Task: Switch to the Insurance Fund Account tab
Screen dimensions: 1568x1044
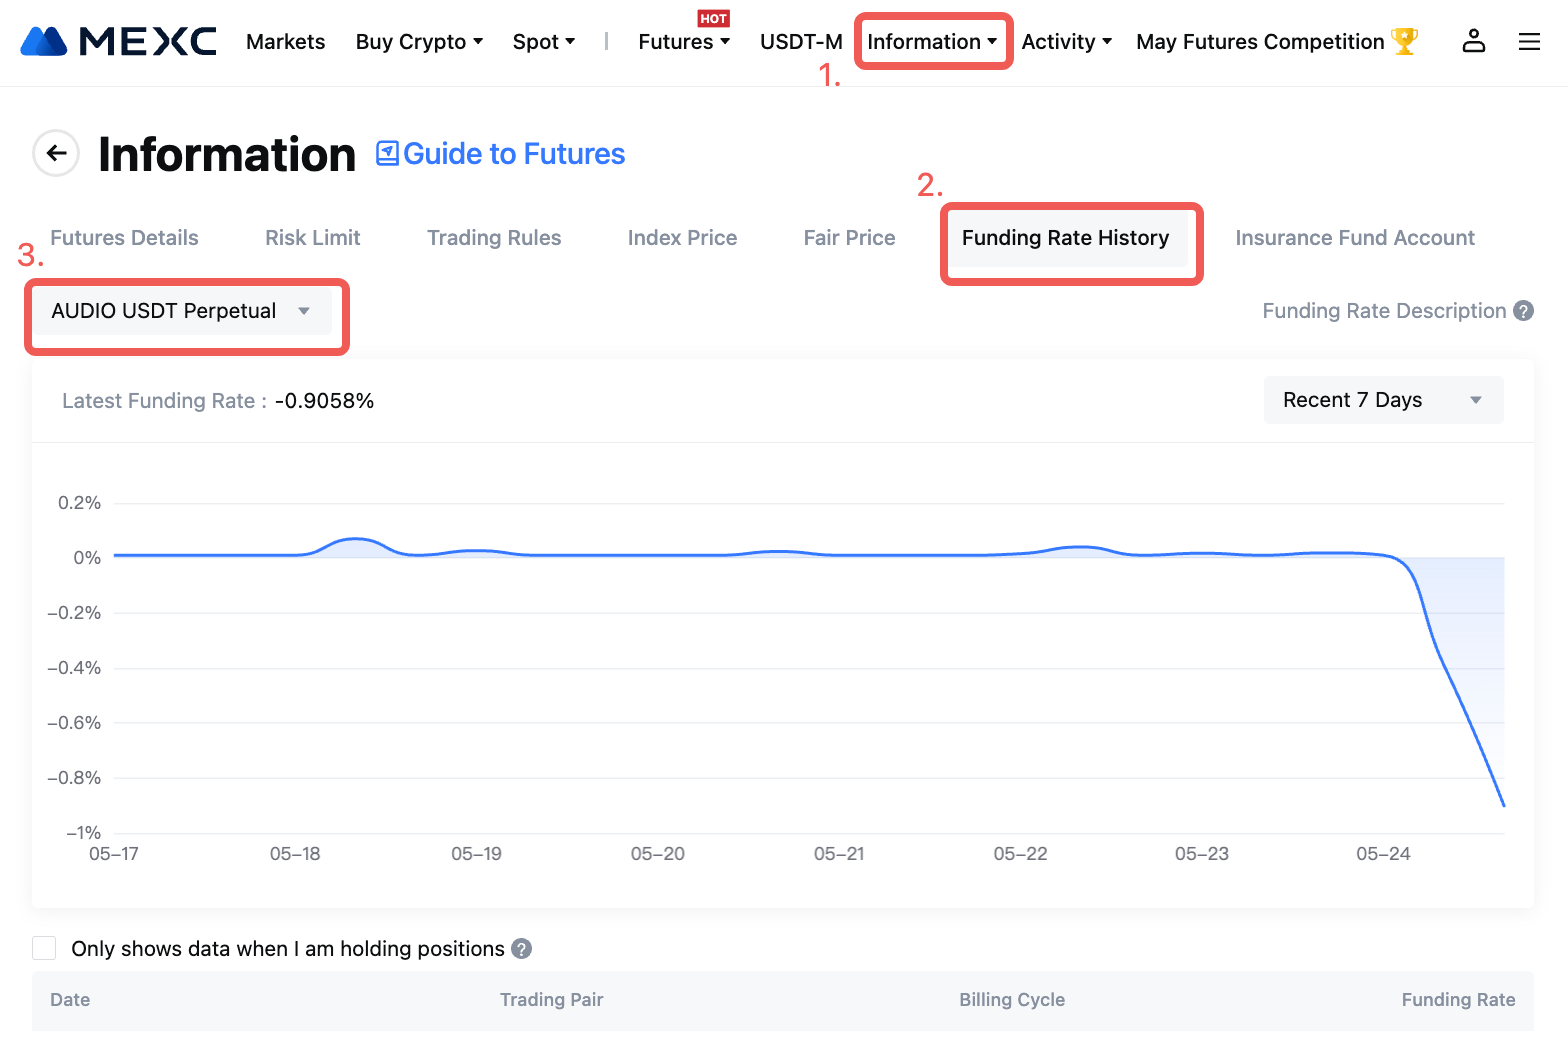Action: 1355,238
